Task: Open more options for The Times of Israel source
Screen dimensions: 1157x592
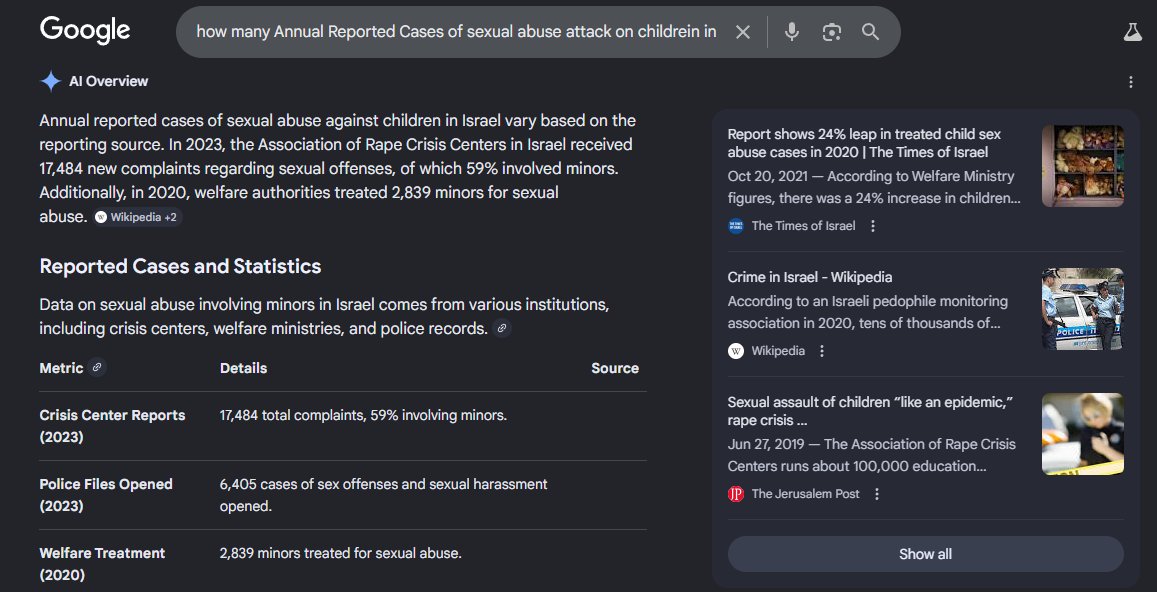Action: coord(873,226)
